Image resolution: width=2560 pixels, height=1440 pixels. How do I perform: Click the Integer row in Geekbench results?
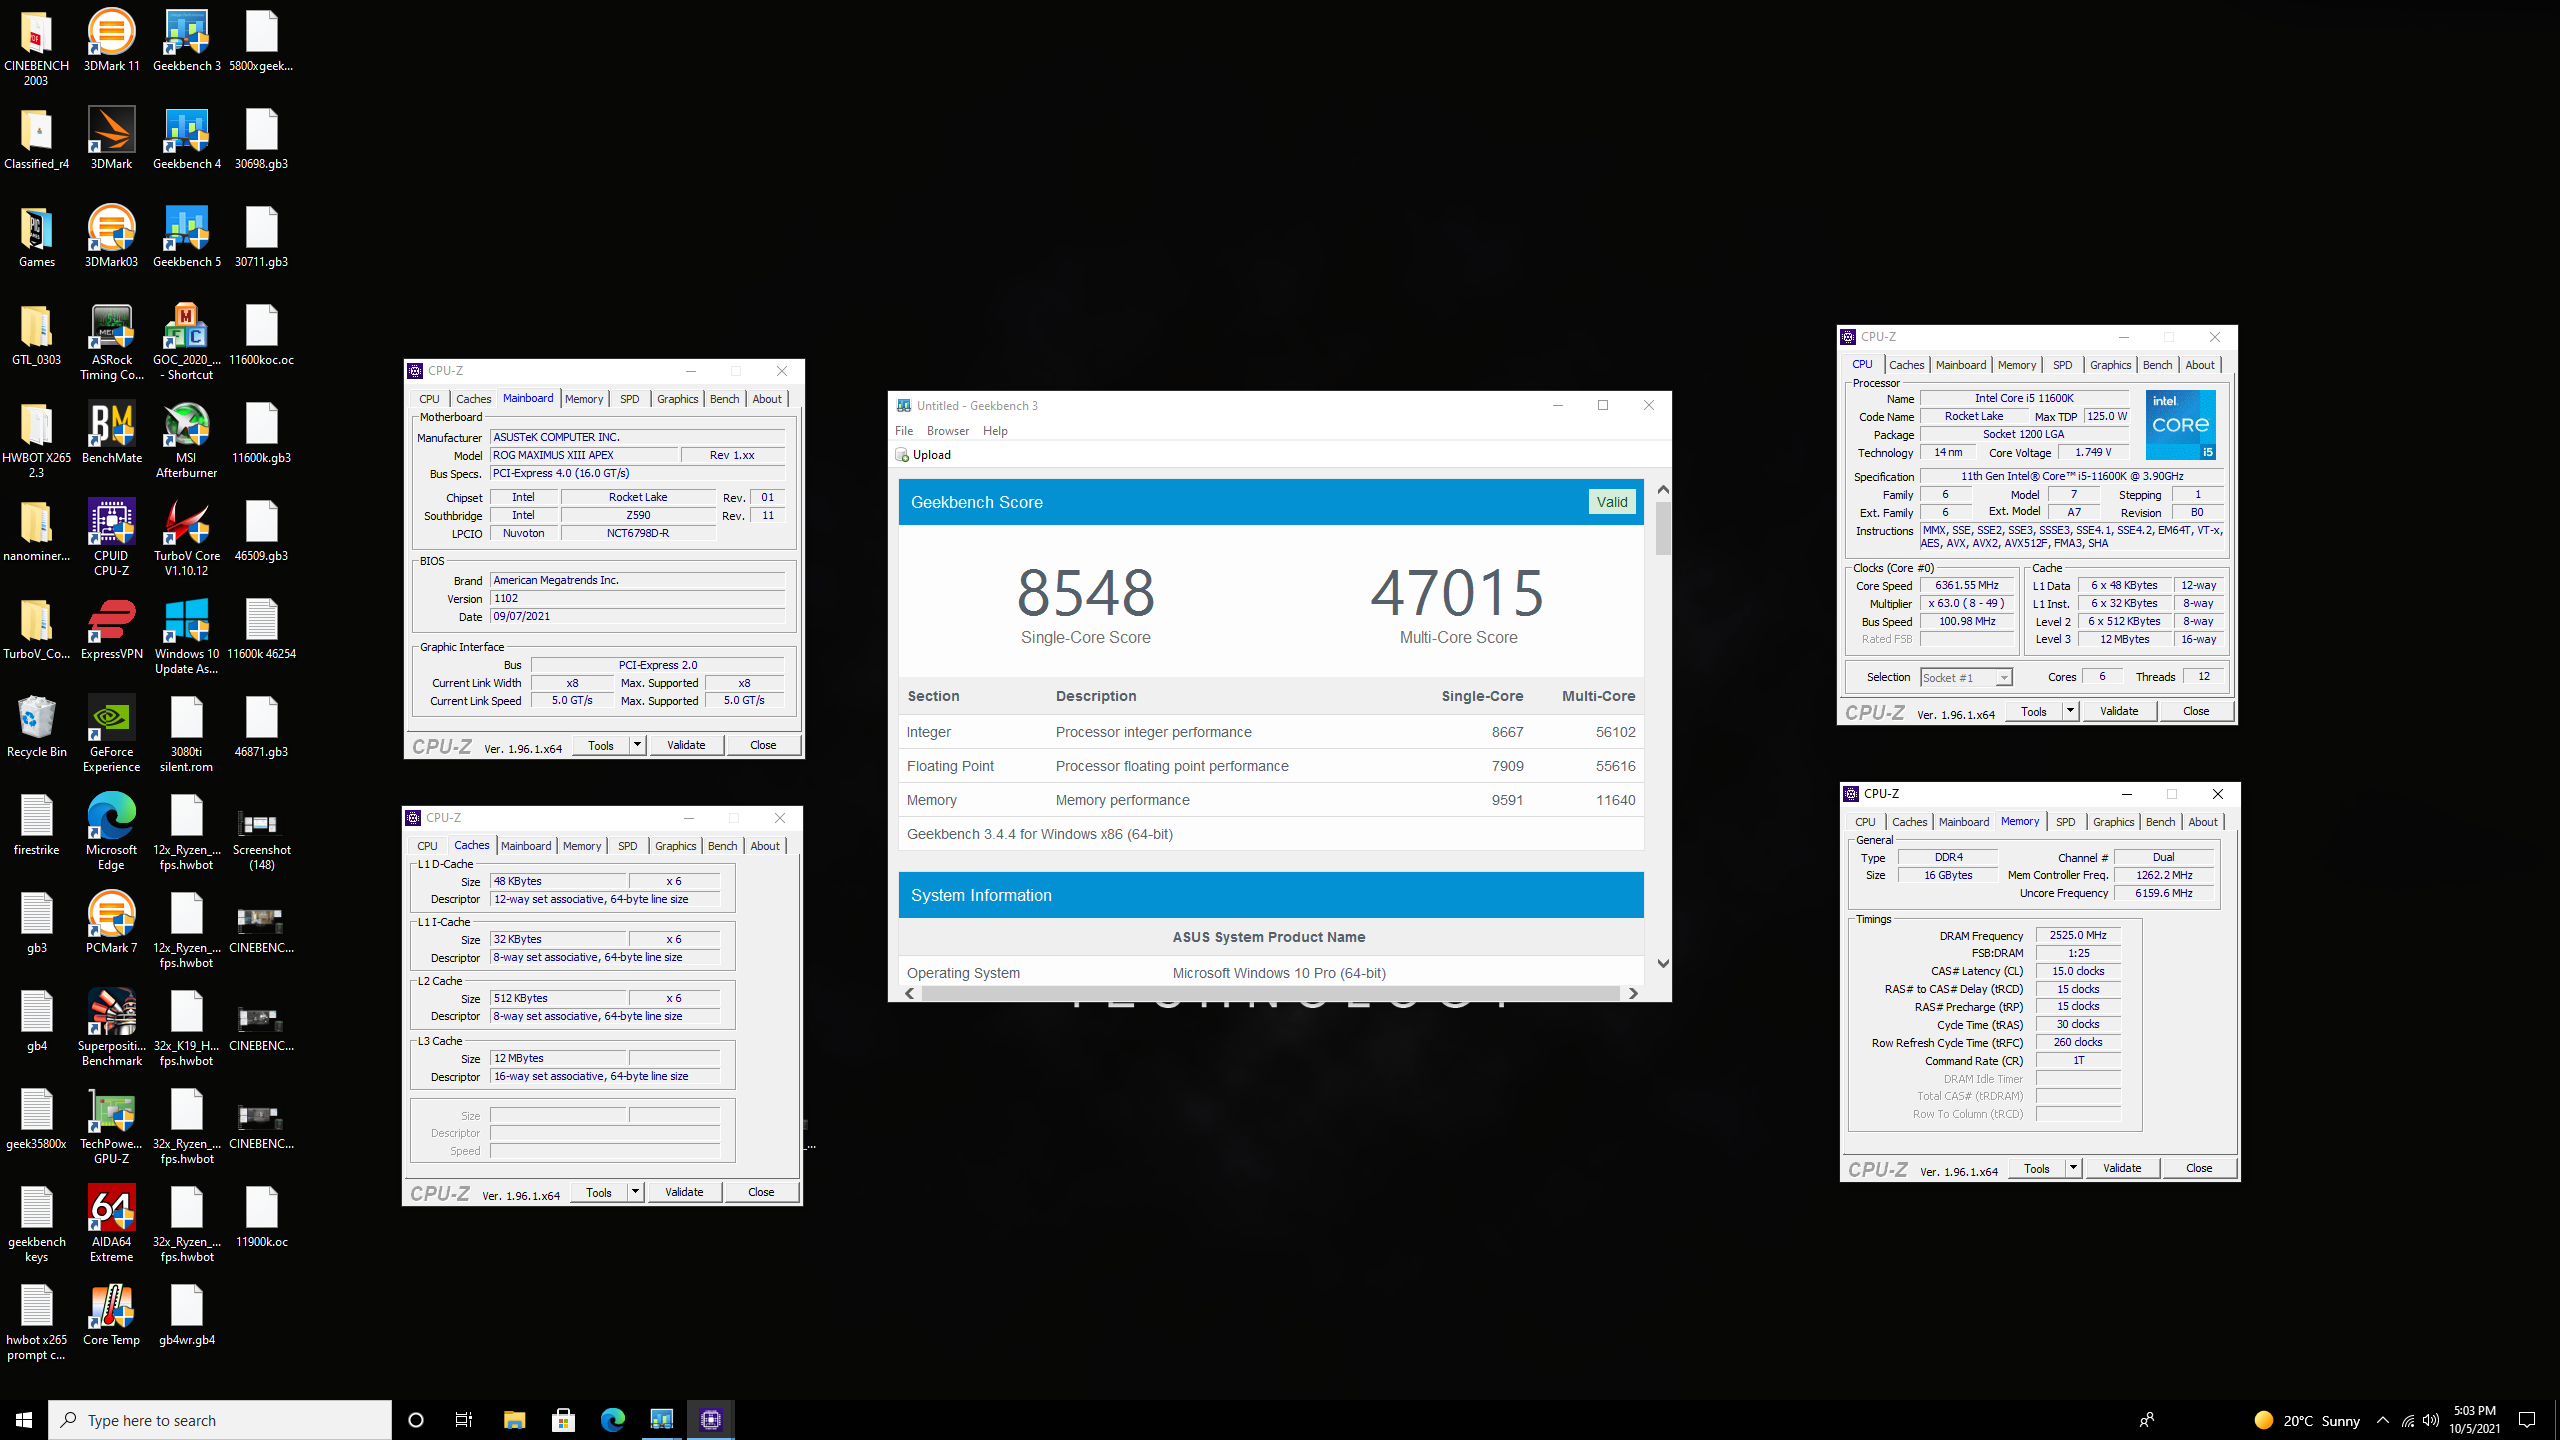(x=1270, y=732)
